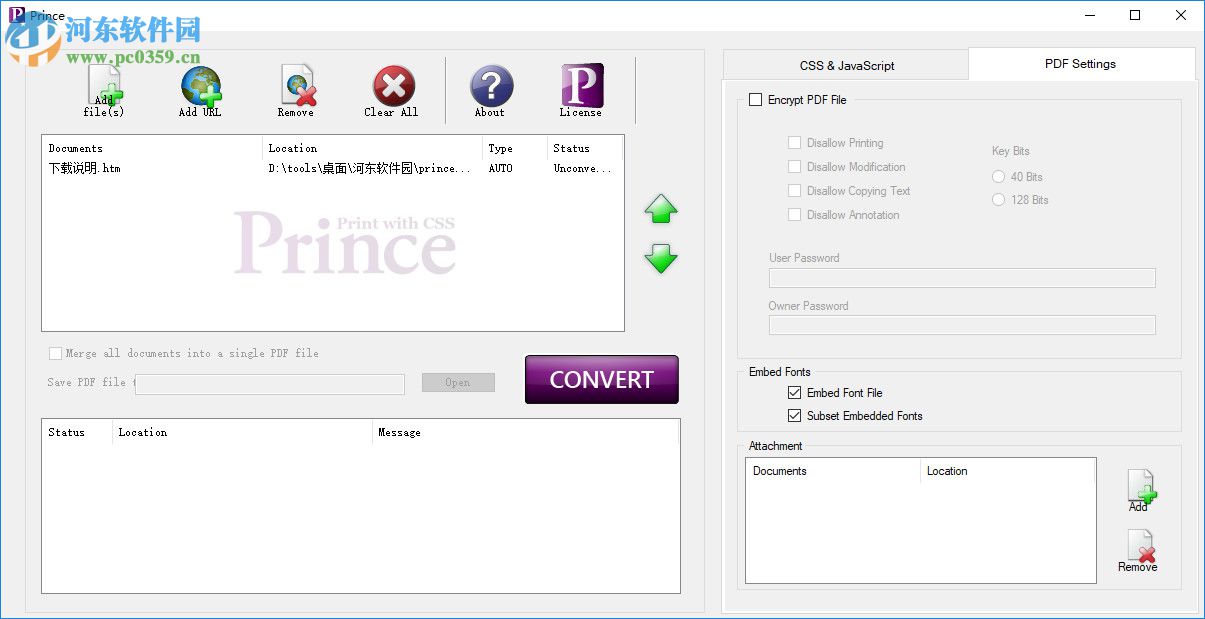This screenshot has height=619, width=1205.
Task: Toggle Disallow Copying Text checkbox
Action: (x=794, y=191)
